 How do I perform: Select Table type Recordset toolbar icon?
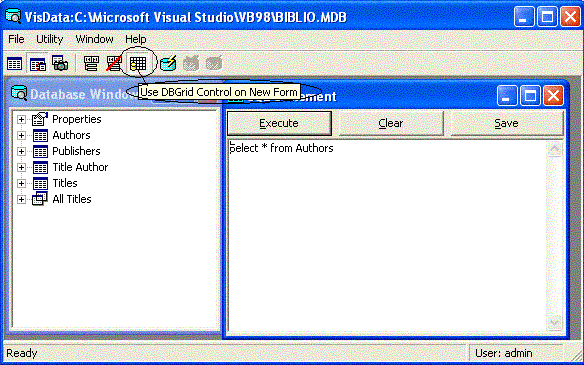[15, 64]
